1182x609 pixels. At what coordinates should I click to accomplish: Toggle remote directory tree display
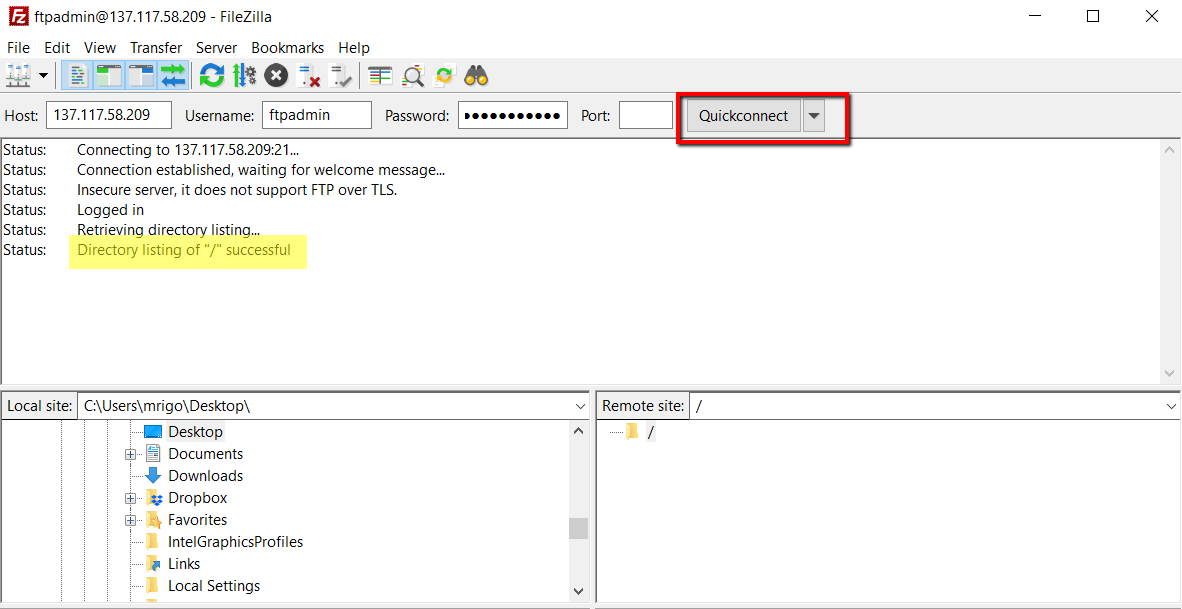coord(142,75)
